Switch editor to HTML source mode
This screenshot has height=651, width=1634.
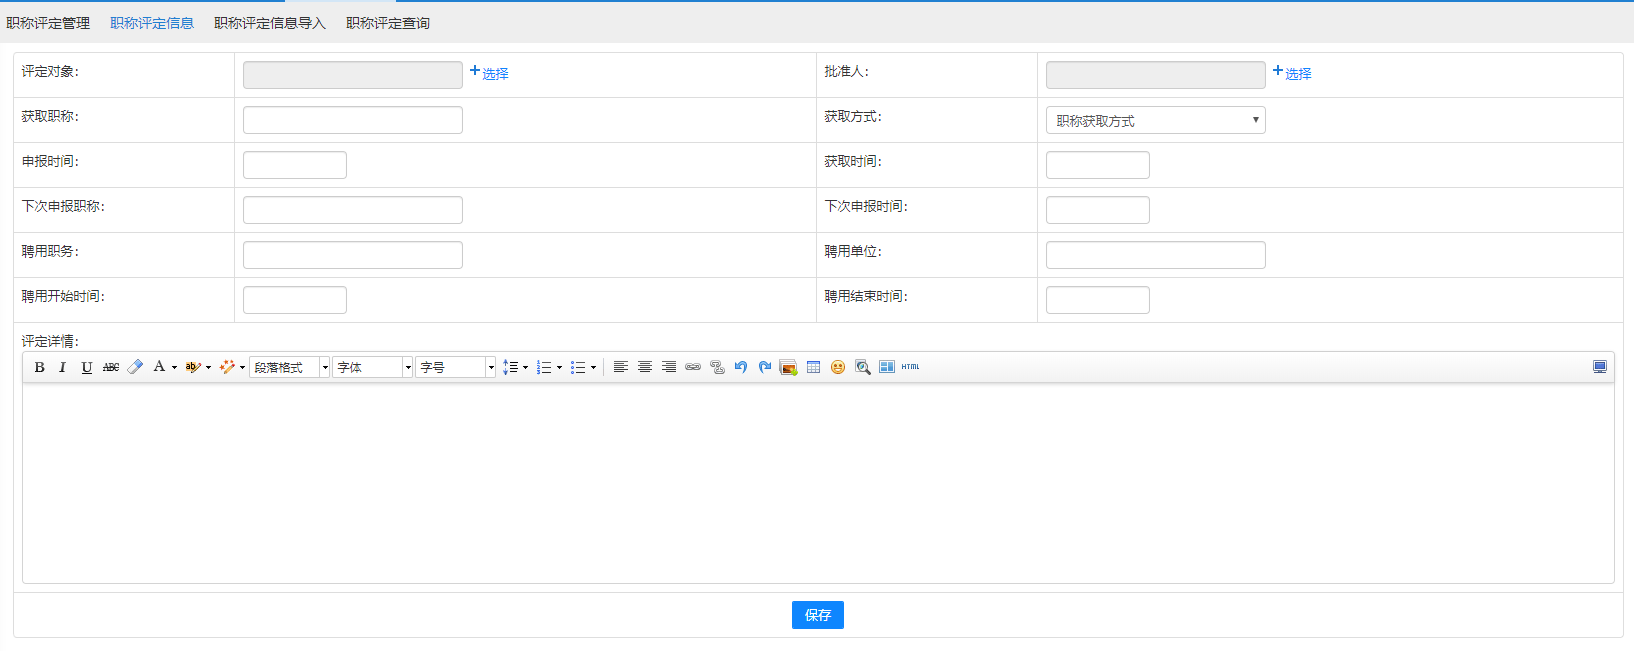[x=910, y=367]
